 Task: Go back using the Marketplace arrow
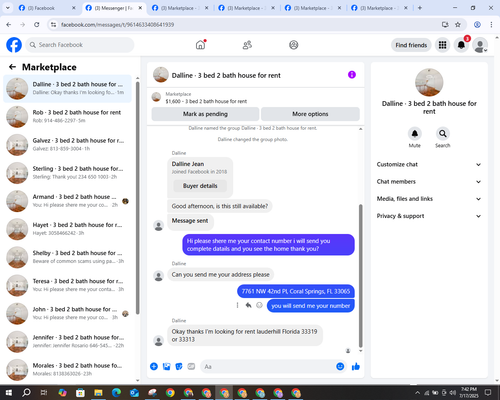(12, 67)
